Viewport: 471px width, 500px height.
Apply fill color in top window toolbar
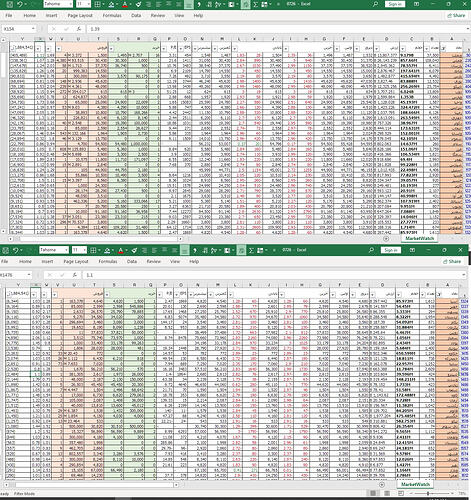tap(112, 4)
